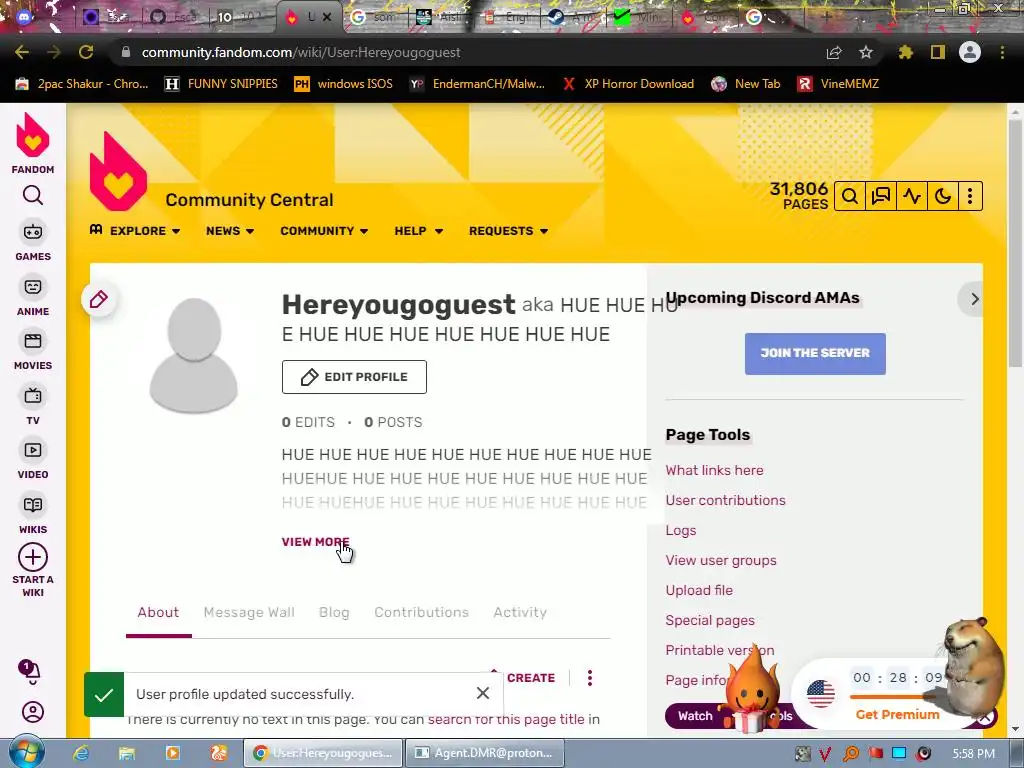Open the Chrome profile avatar
Screen dimensions: 1024x768
970,52
